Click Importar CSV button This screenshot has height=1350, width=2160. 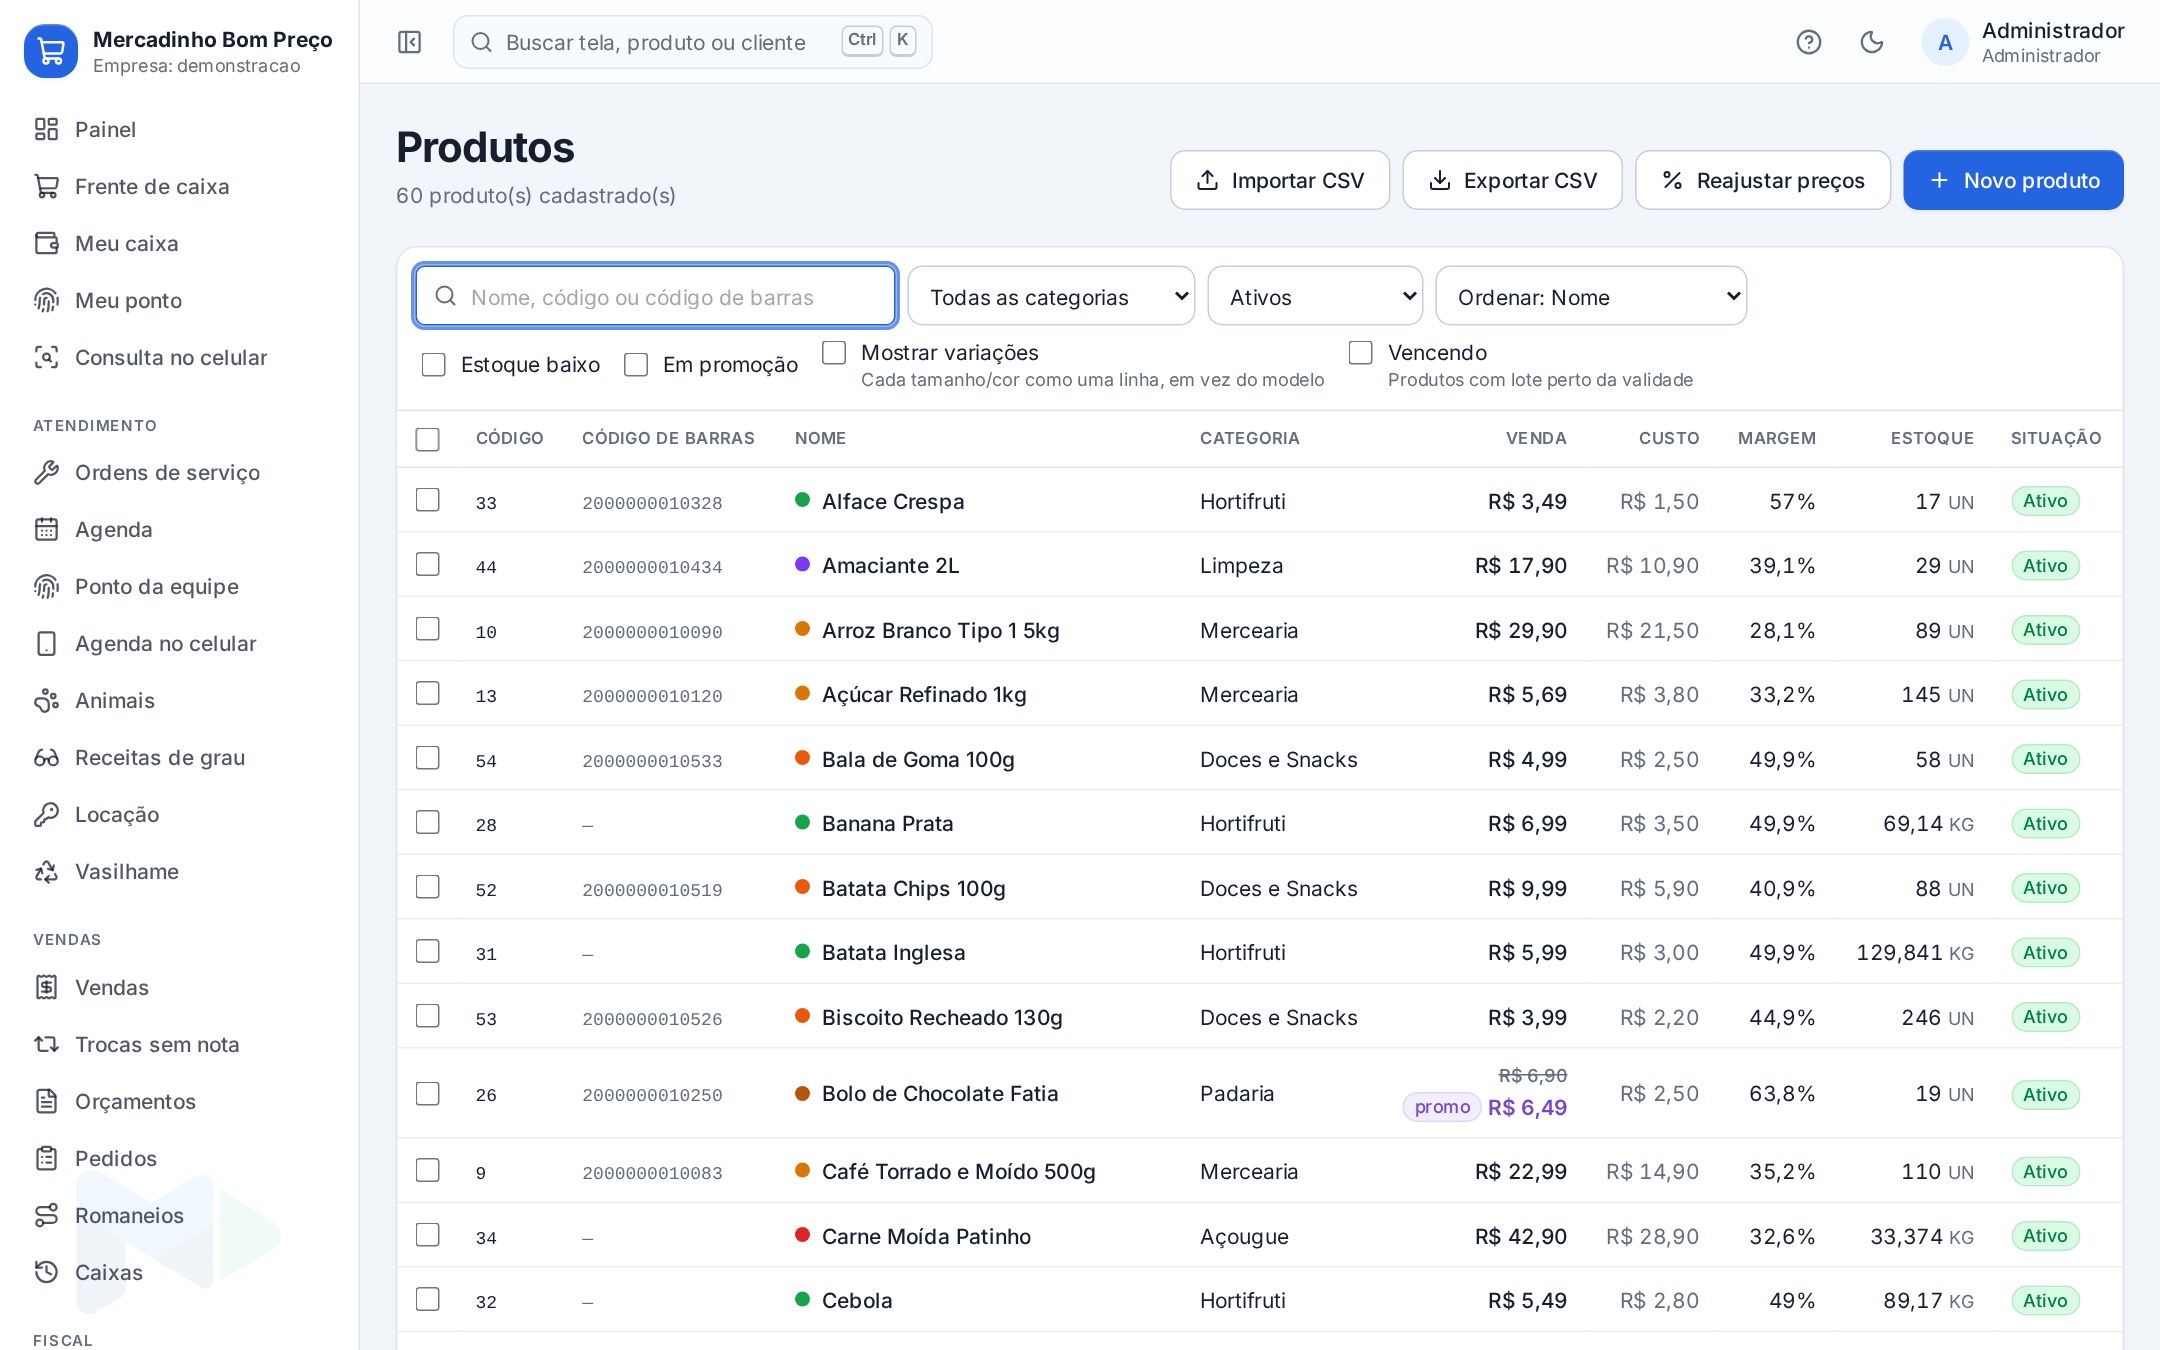pos(1280,180)
